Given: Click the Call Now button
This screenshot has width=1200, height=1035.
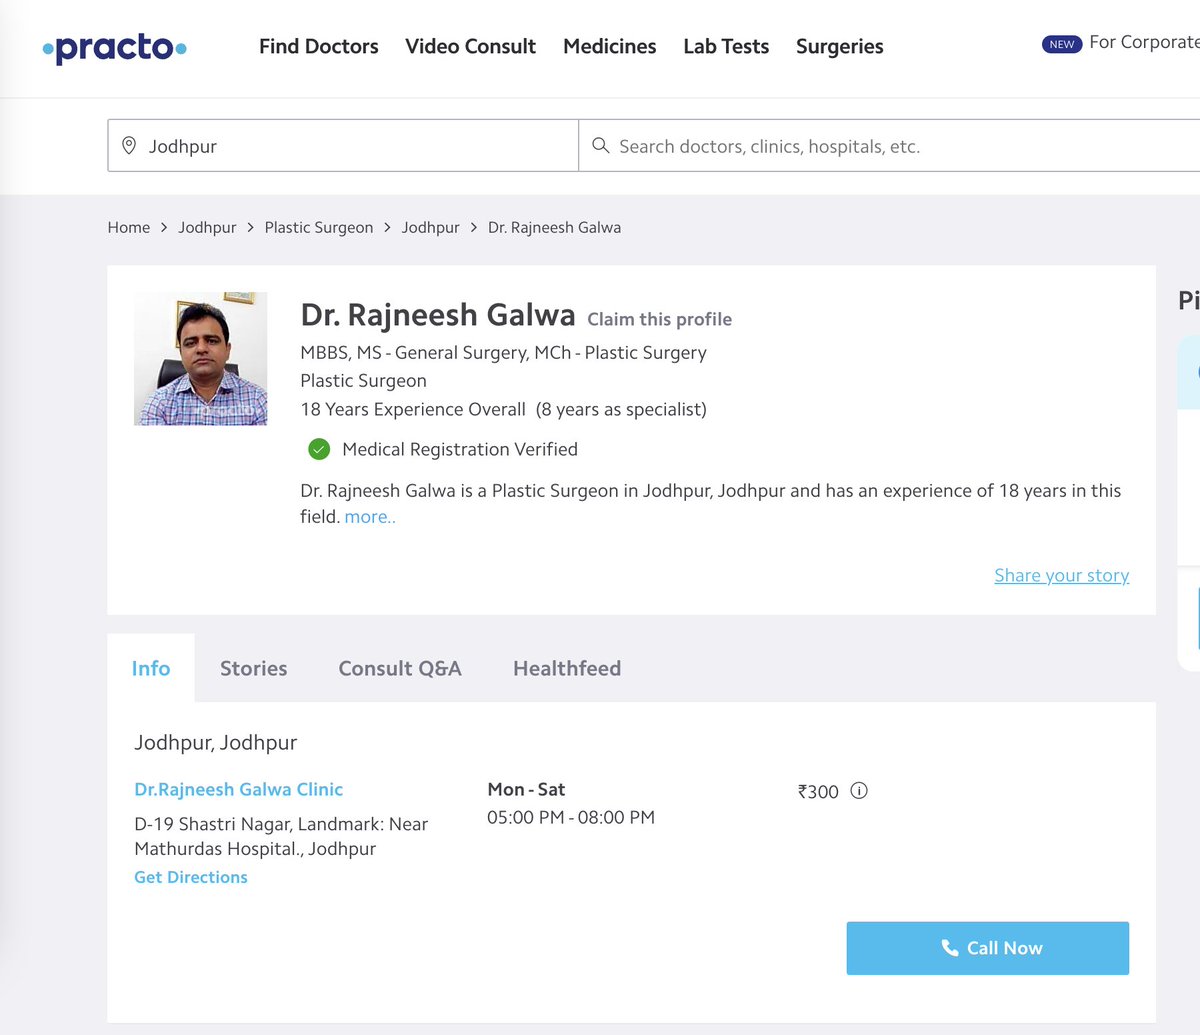Looking at the screenshot, I should [x=988, y=948].
